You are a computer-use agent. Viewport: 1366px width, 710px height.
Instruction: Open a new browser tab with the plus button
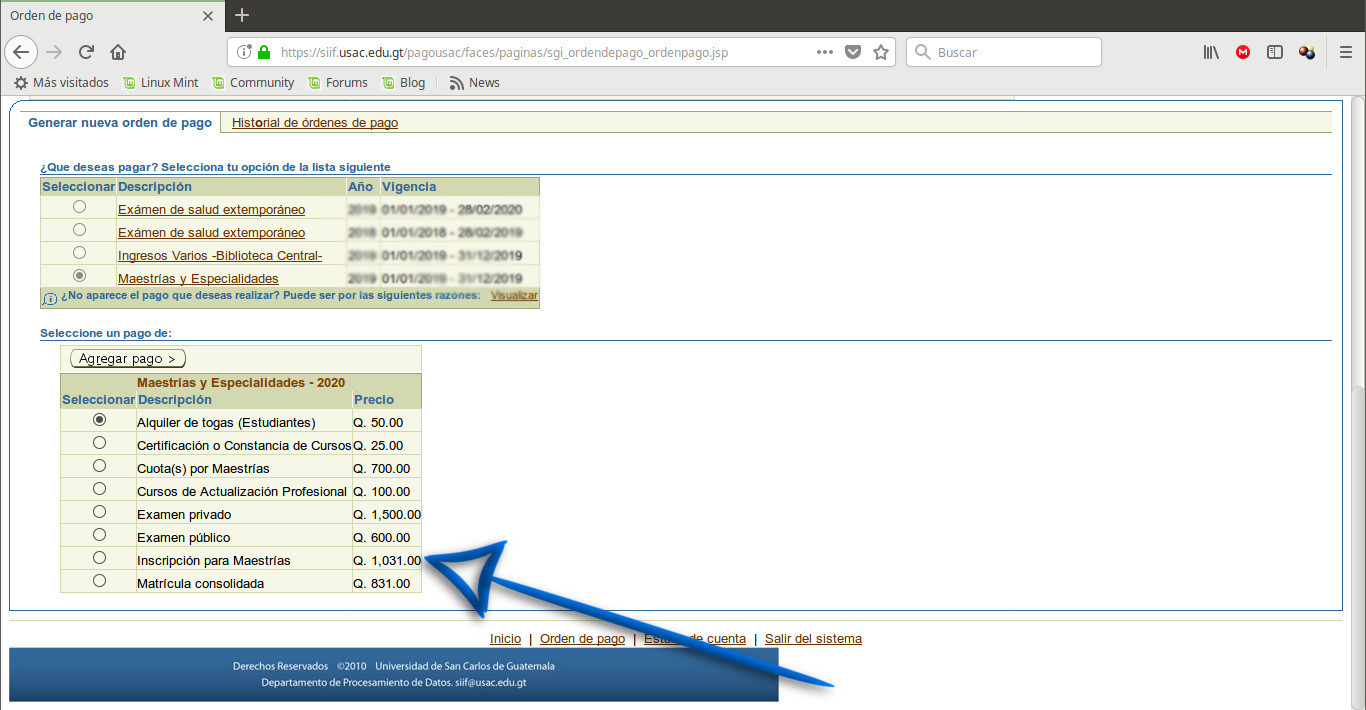[242, 15]
